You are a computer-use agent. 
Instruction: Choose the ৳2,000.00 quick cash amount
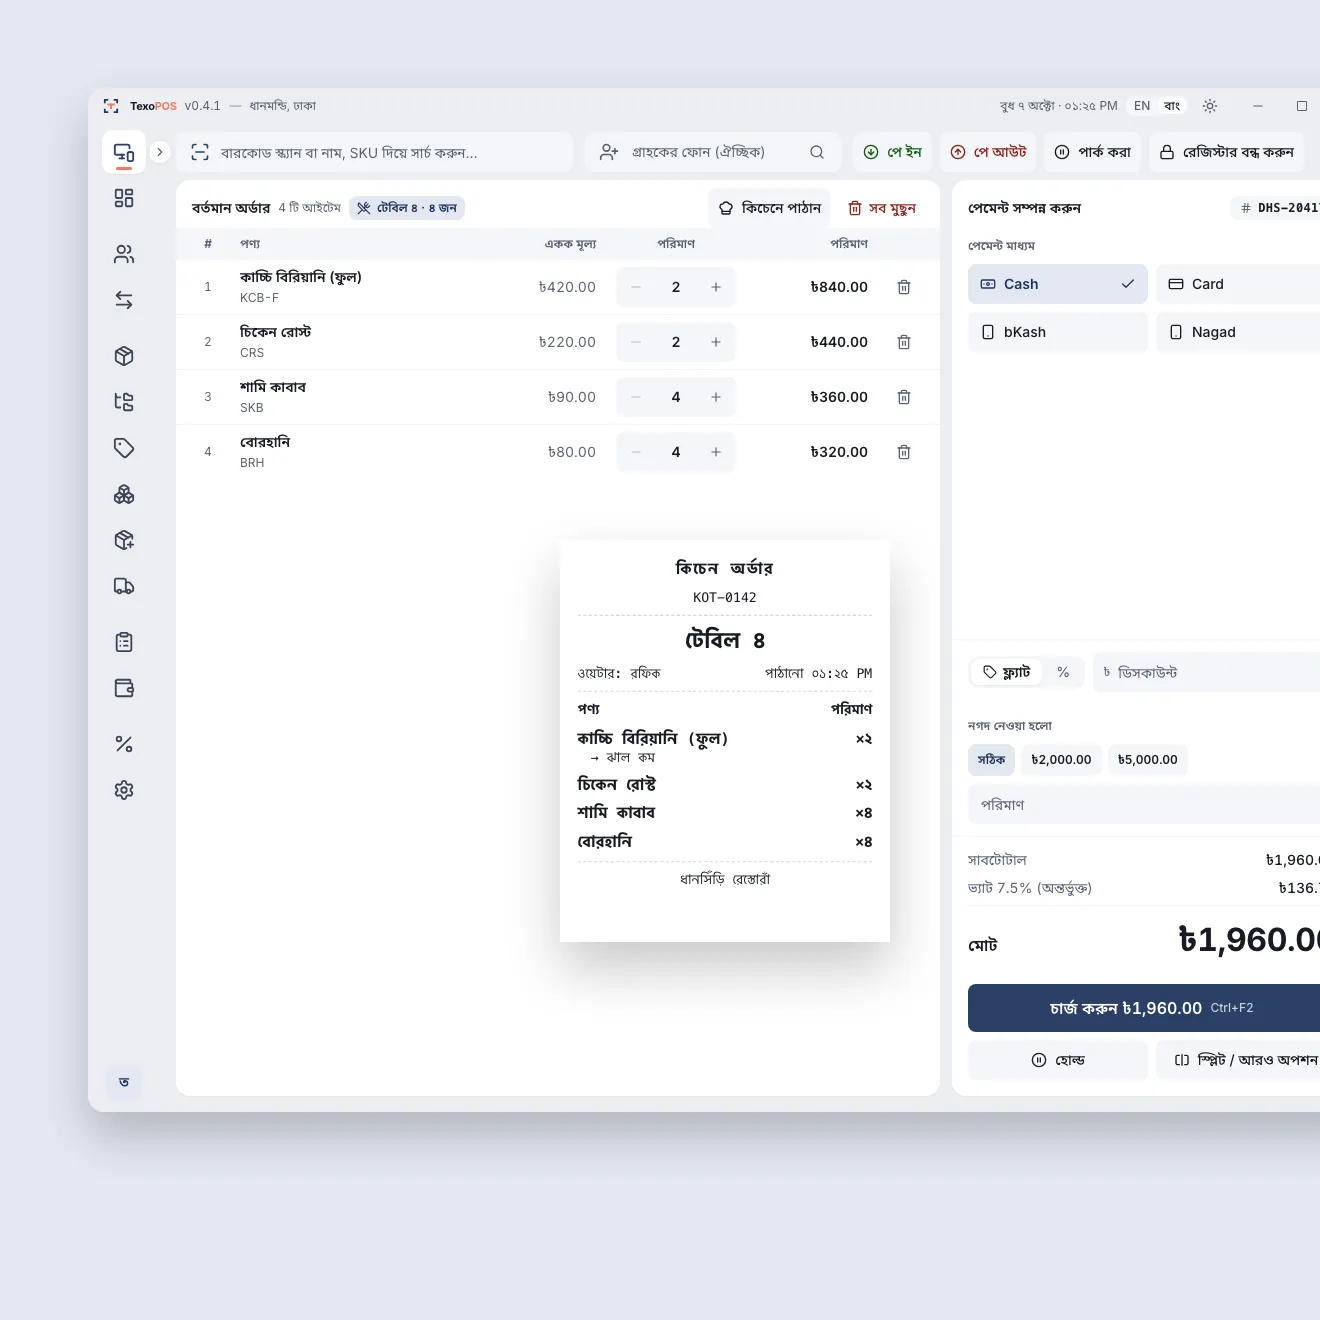[x=1061, y=760]
